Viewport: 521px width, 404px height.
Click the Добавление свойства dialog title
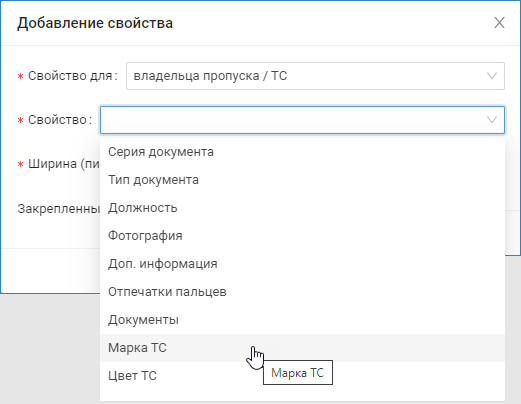pyautogui.click(x=95, y=23)
